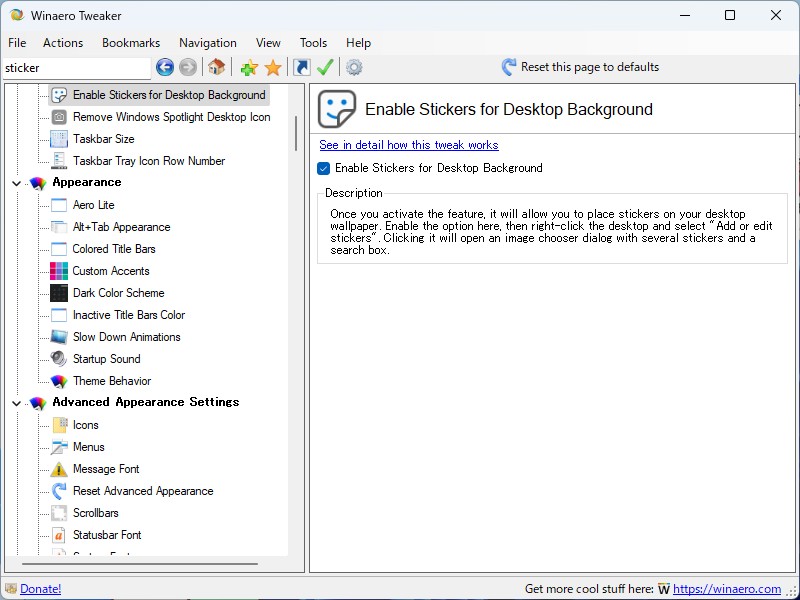Select the Icons tree item
This screenshot has height=600, width=800.
pyautogui.click(x=85, y=424)
